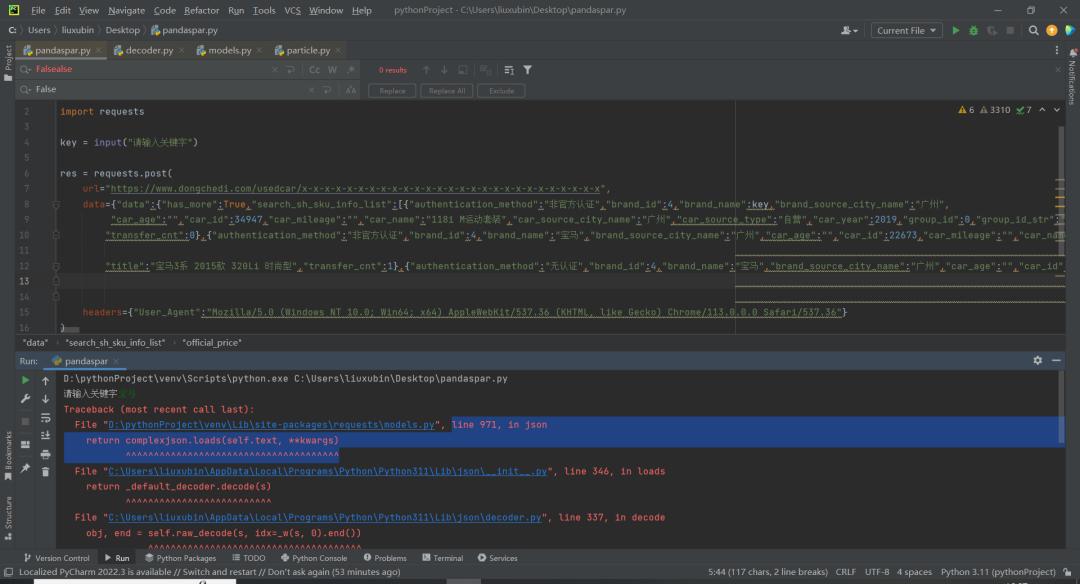This screenshot has height=584, width=1080.
Task: Filter search results with the funnel icon
Action: [528, 70]
